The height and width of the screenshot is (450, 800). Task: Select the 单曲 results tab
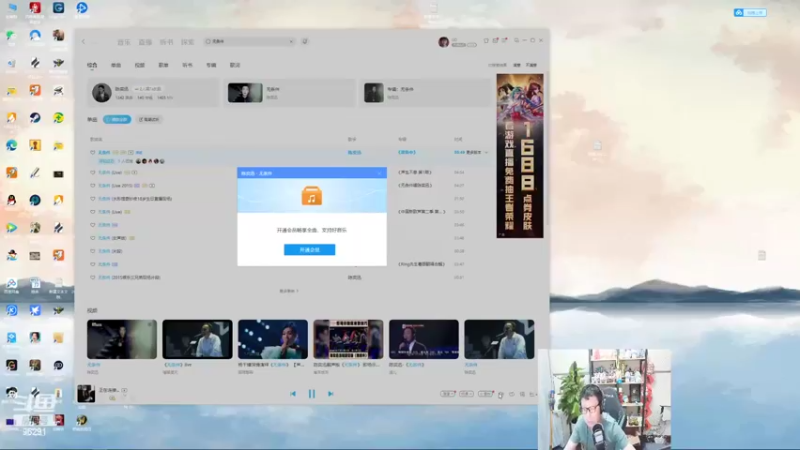pyautogui.click(x=116, y=65)
